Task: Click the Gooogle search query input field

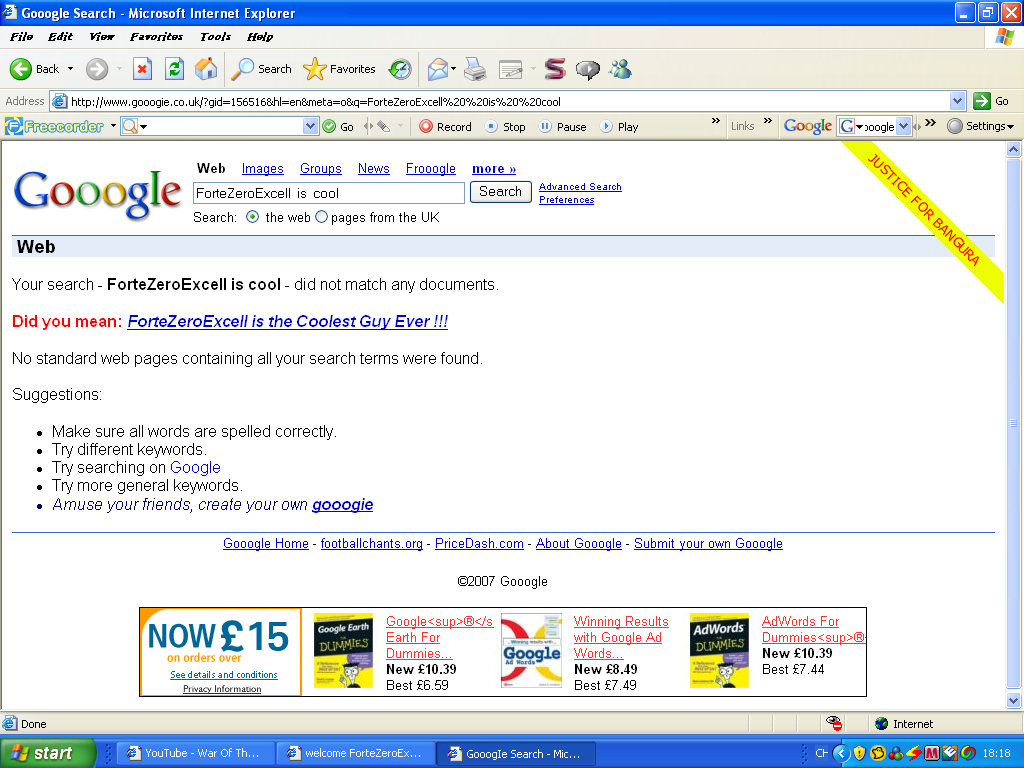Action: coord(328,193)
